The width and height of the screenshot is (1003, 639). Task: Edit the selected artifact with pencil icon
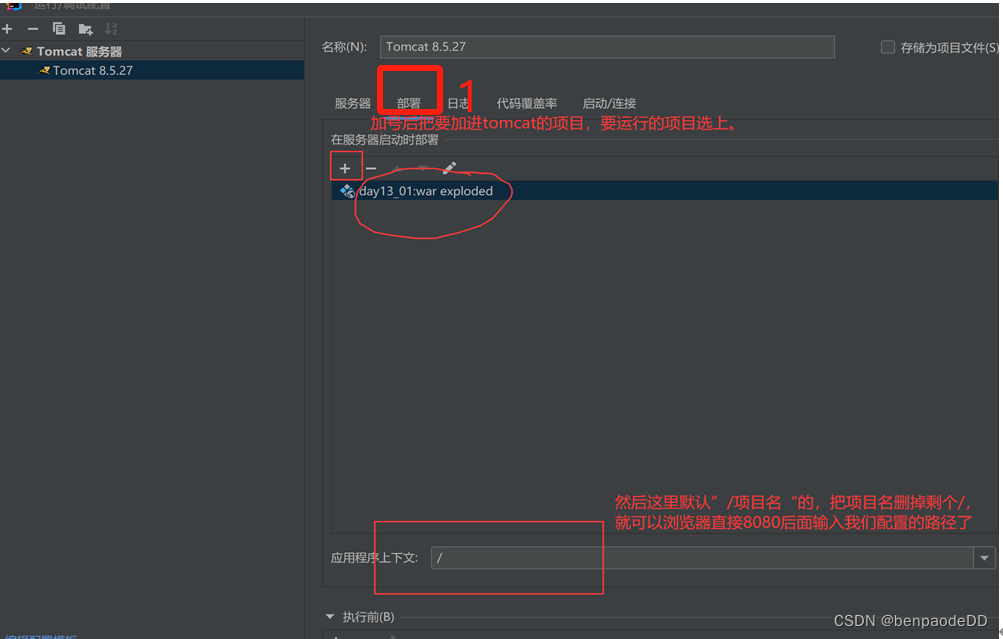coord(450,168)
